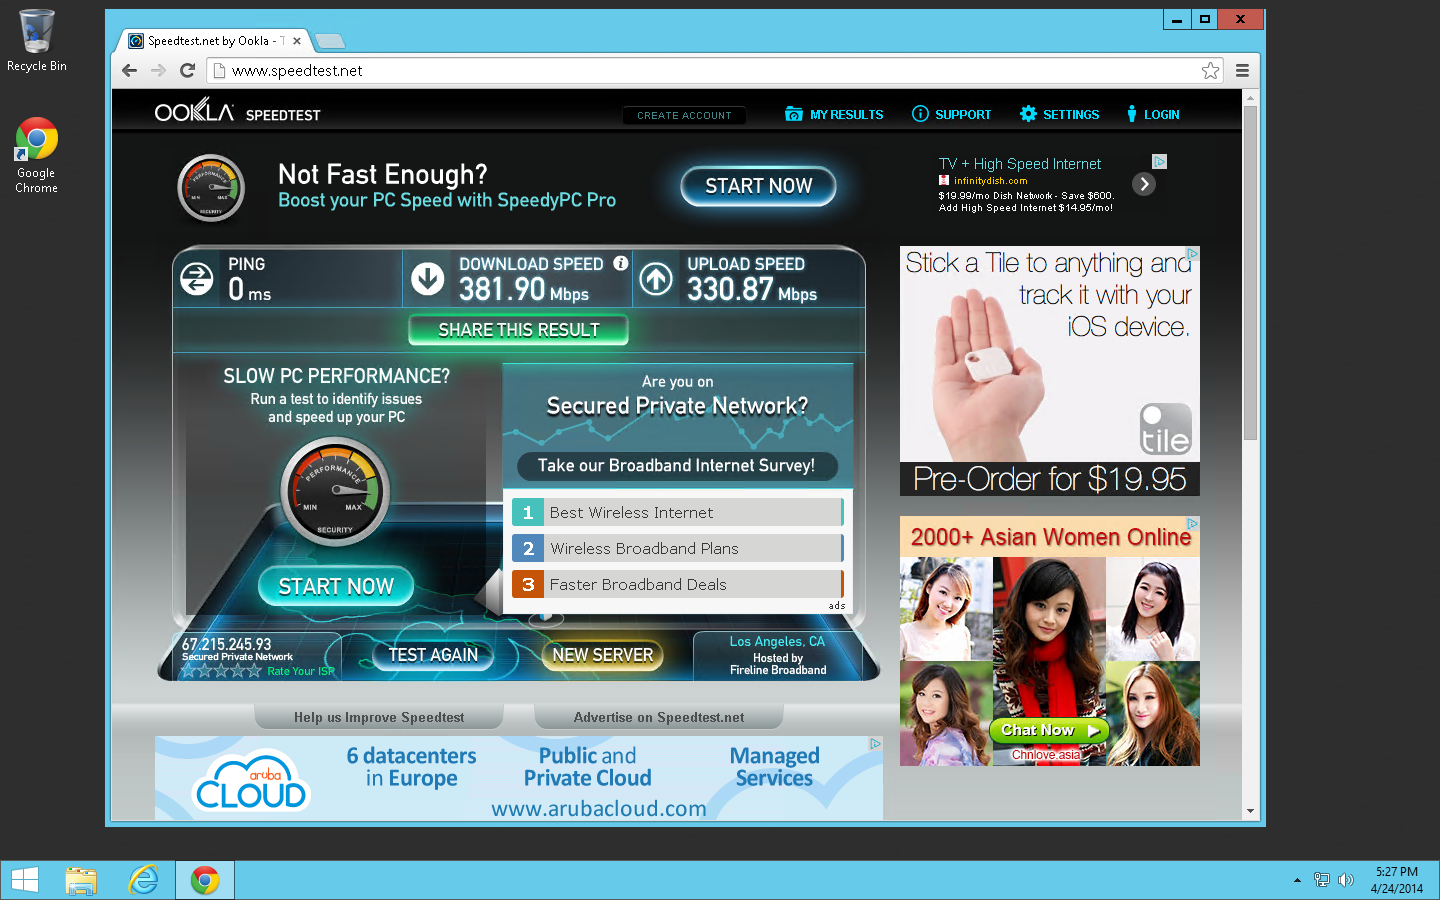The width and height of the screenshot is (1440, 900).
Task: Click the network tray icon
Action: coord(1321,880)
